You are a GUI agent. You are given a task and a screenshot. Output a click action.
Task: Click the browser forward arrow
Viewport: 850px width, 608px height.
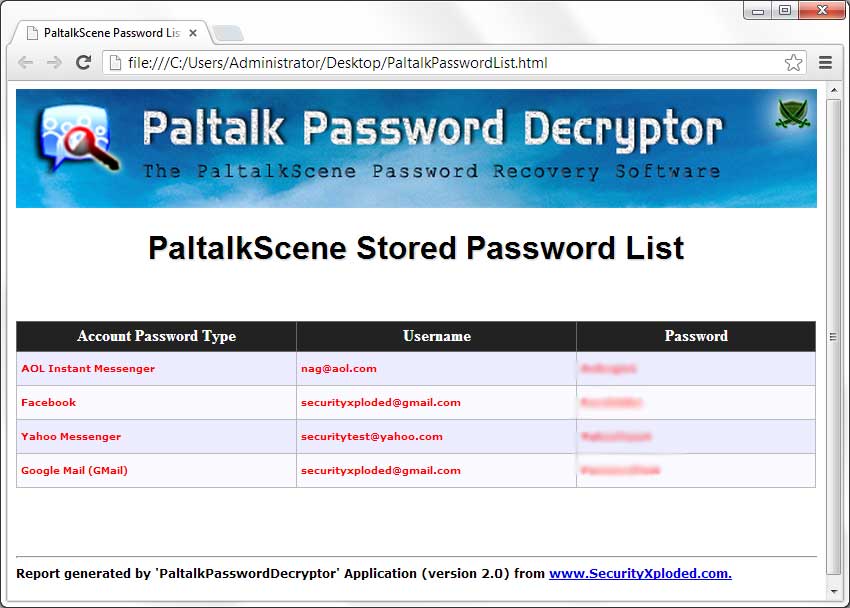(54, 63)
